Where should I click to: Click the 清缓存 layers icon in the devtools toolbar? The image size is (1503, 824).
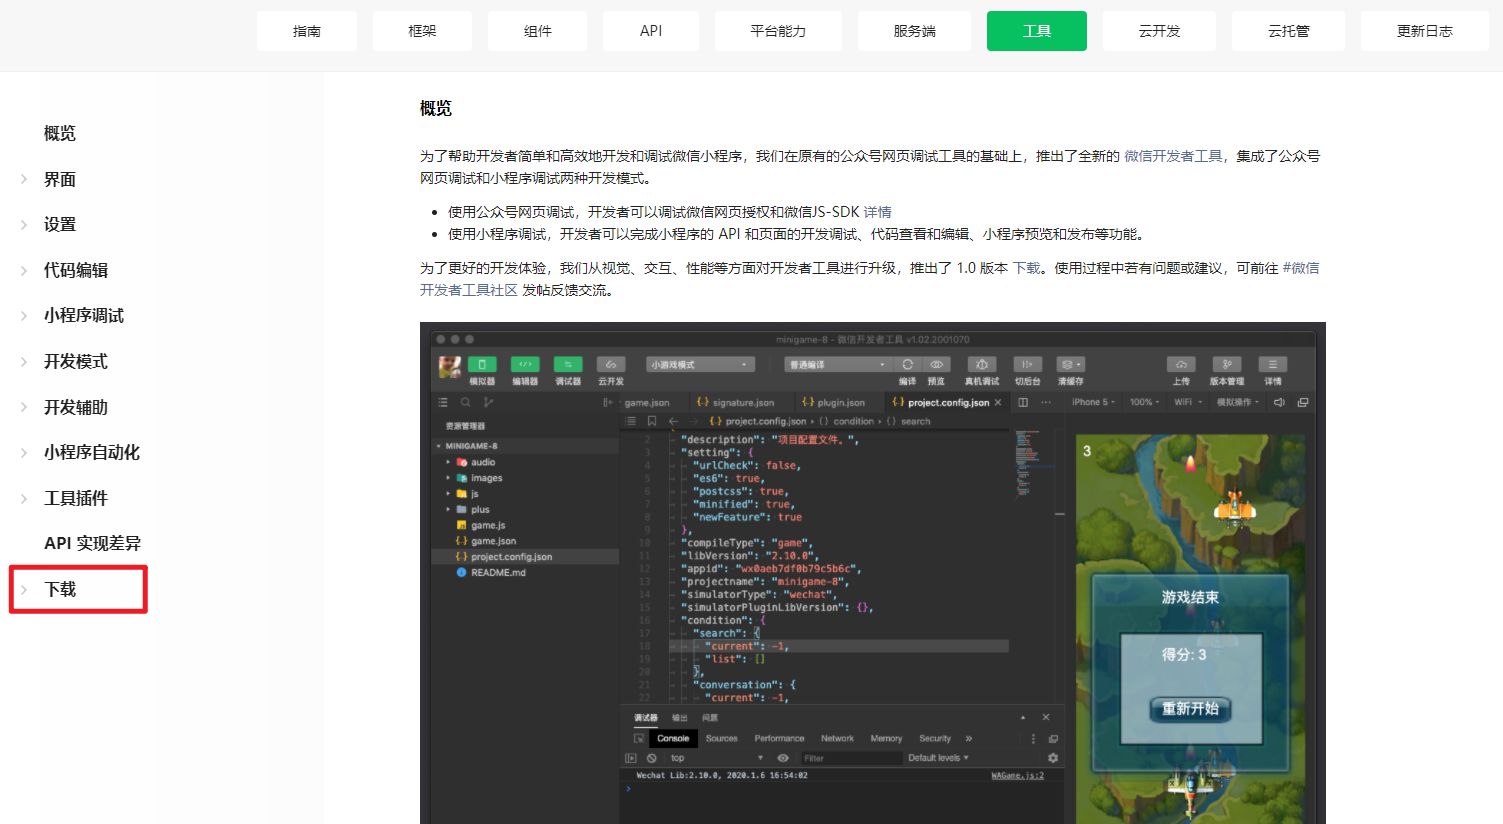point(1071,365)
